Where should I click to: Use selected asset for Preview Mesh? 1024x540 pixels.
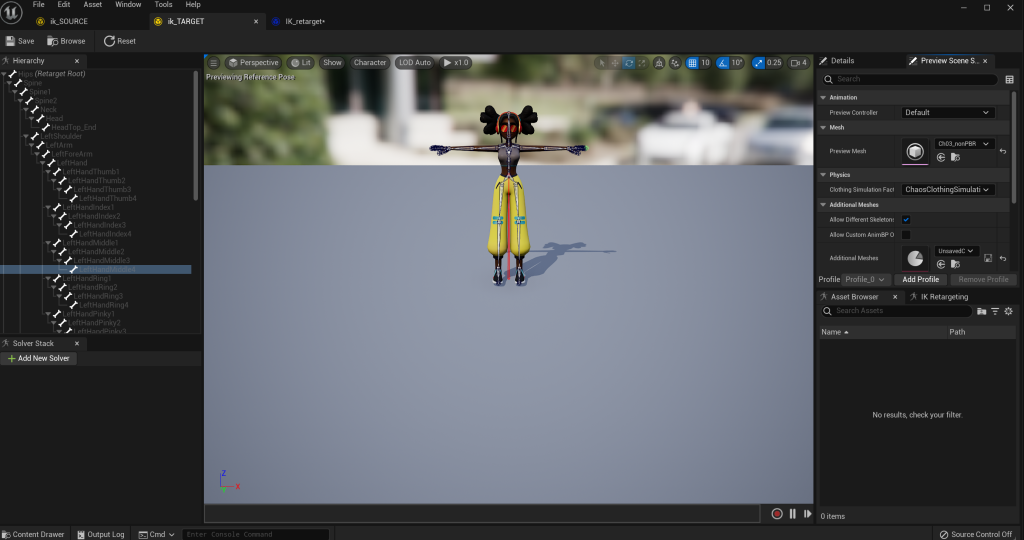[941, 157]
